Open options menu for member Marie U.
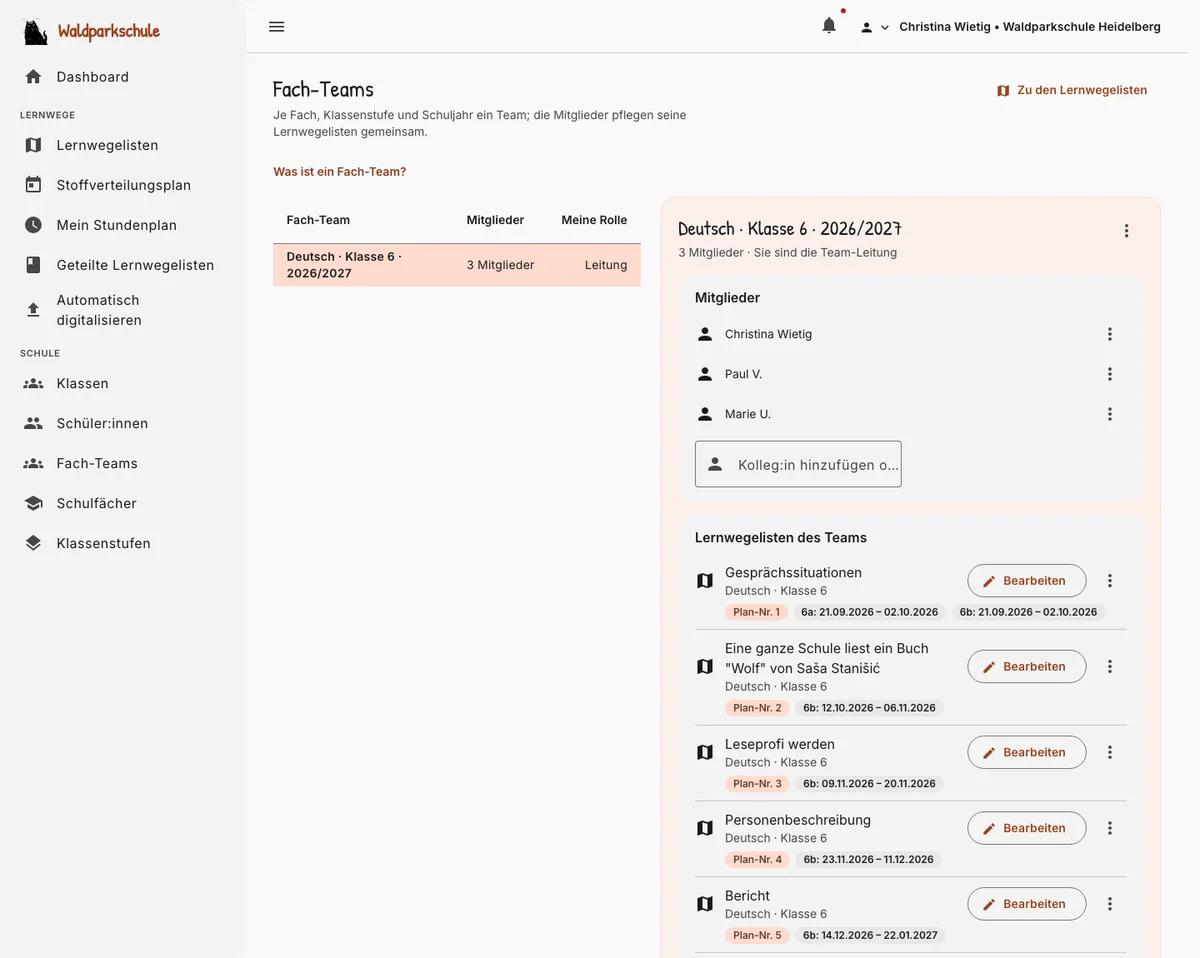This screenshot has width=1200, height=958. pos(1109,414)
